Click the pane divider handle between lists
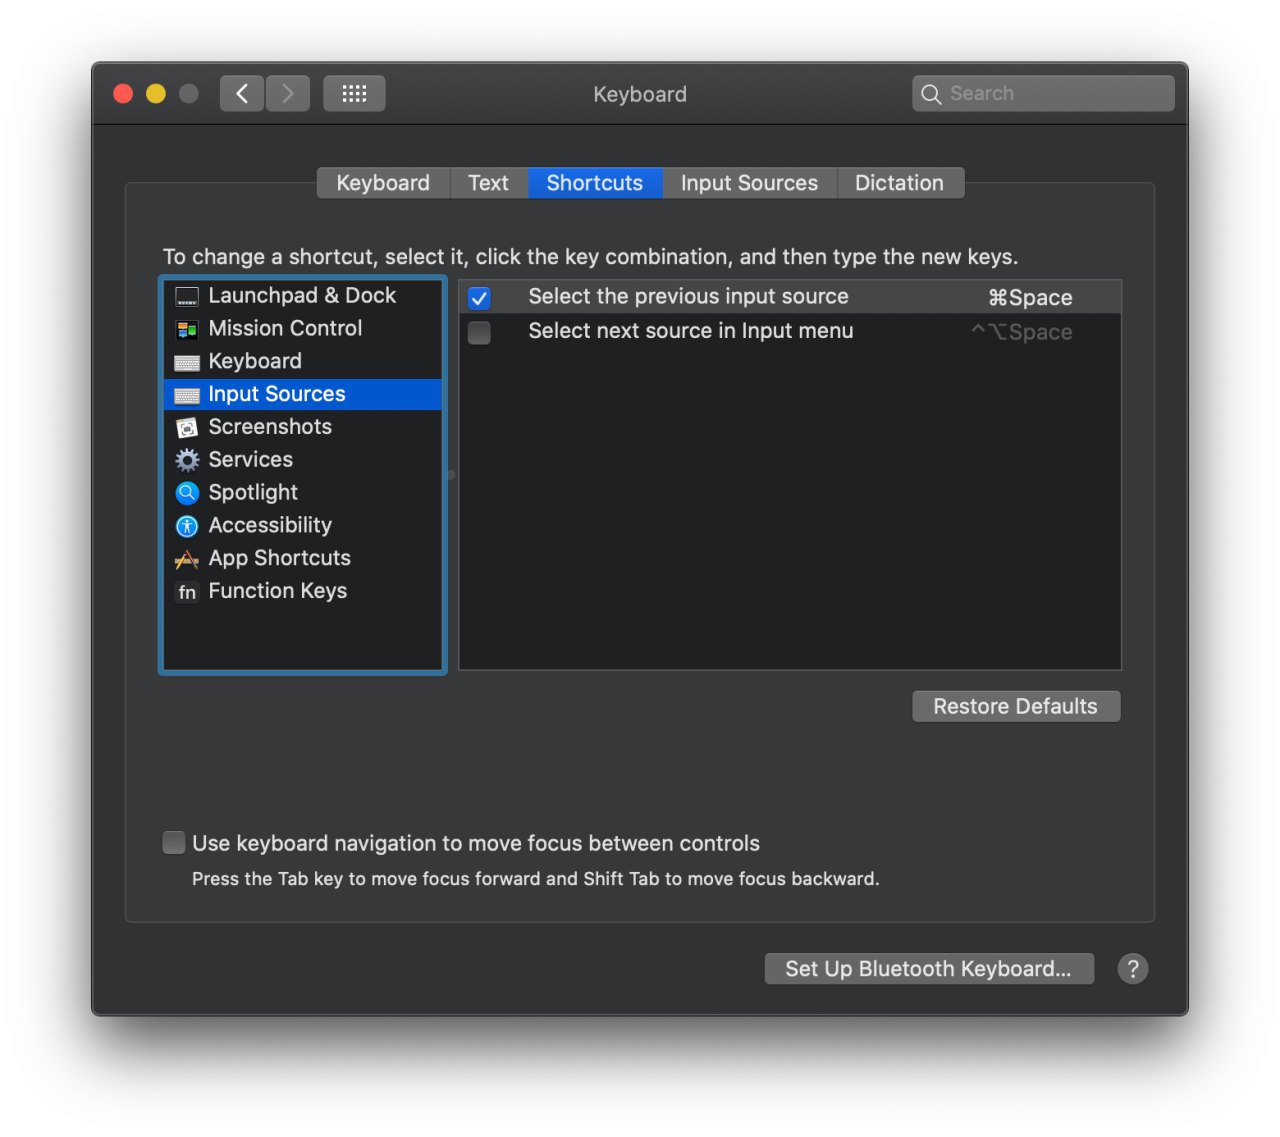1280x1137 pixels. [x=451, y=475]
